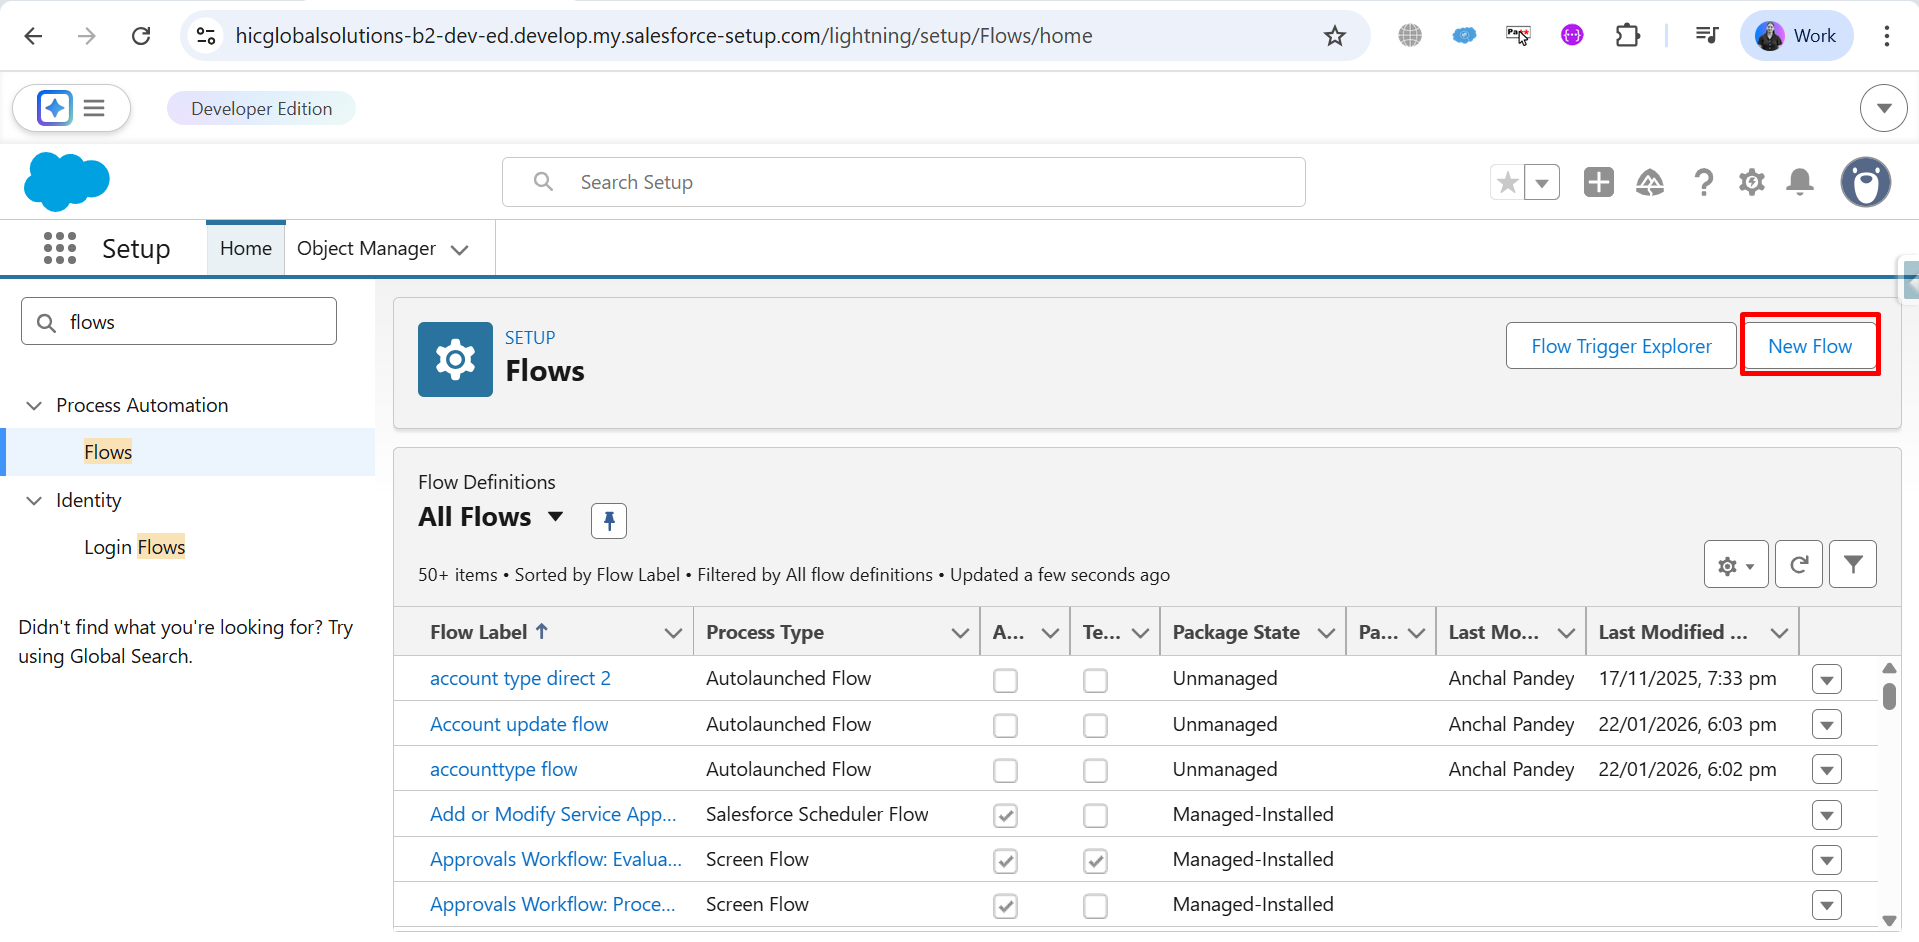The width and height of the screenshot is (1919, 942).
Task: Show list view filters funnel icon
Action: click(x=1852, y=565)
